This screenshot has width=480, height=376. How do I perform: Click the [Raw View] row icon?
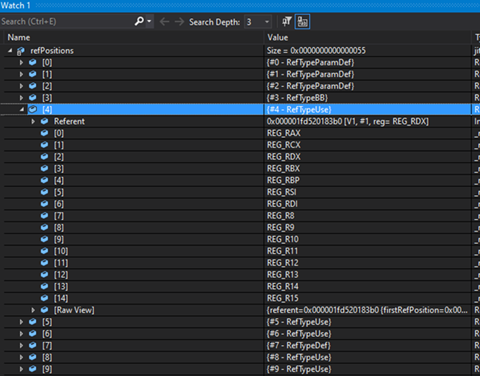click(44, 310)
